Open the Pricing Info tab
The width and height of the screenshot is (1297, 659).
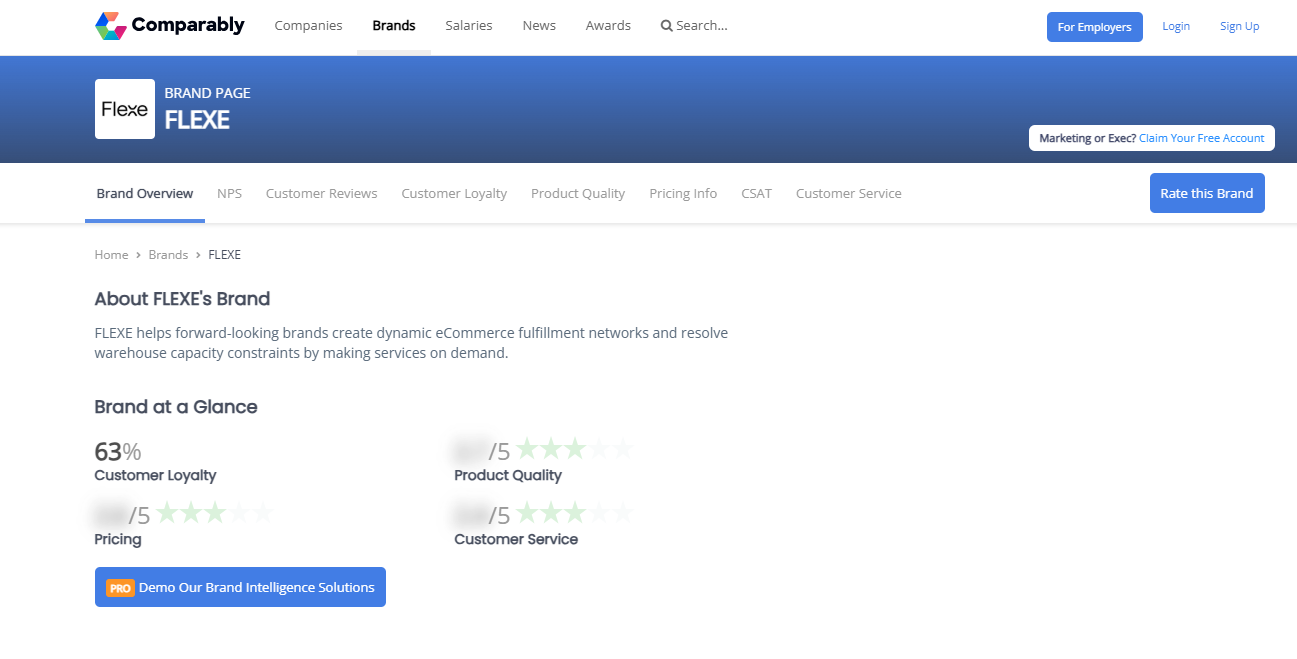(x=683, y=194)
